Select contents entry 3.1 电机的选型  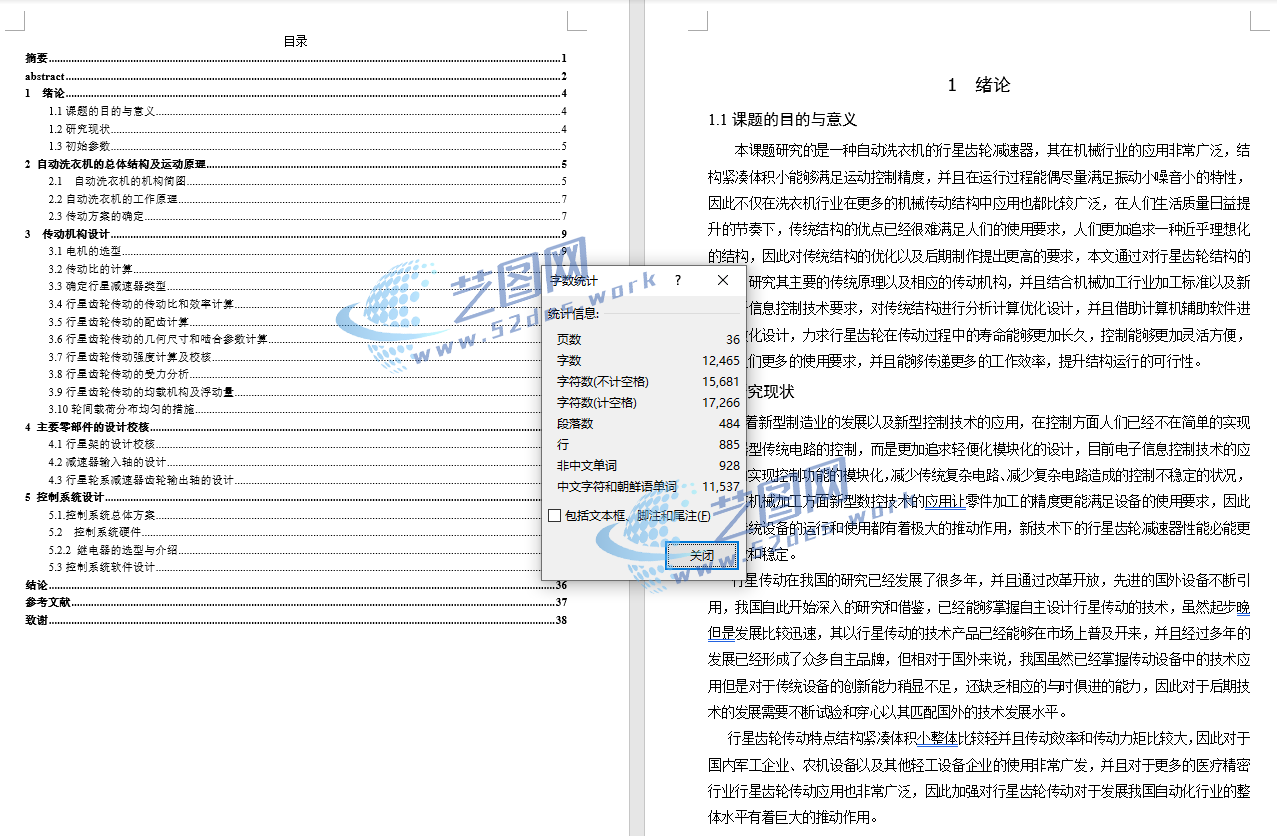308,251
